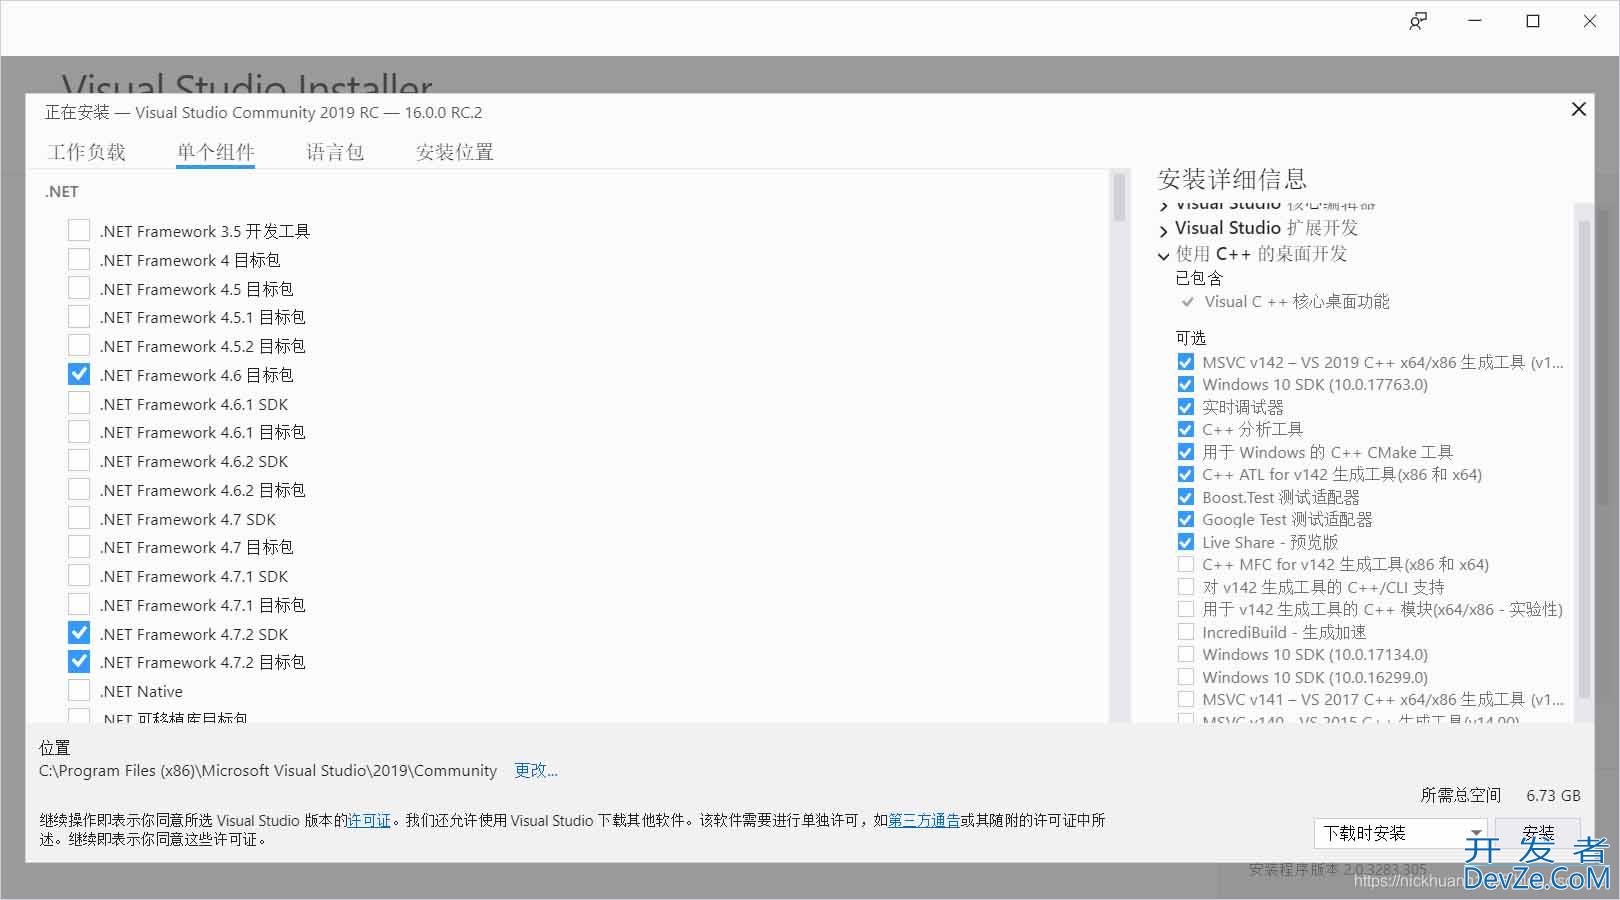Tick .NET Framework 4.5.2 目标包 checkbox
This screenshot has height=900, width=1620.
[x=79, y=346]
